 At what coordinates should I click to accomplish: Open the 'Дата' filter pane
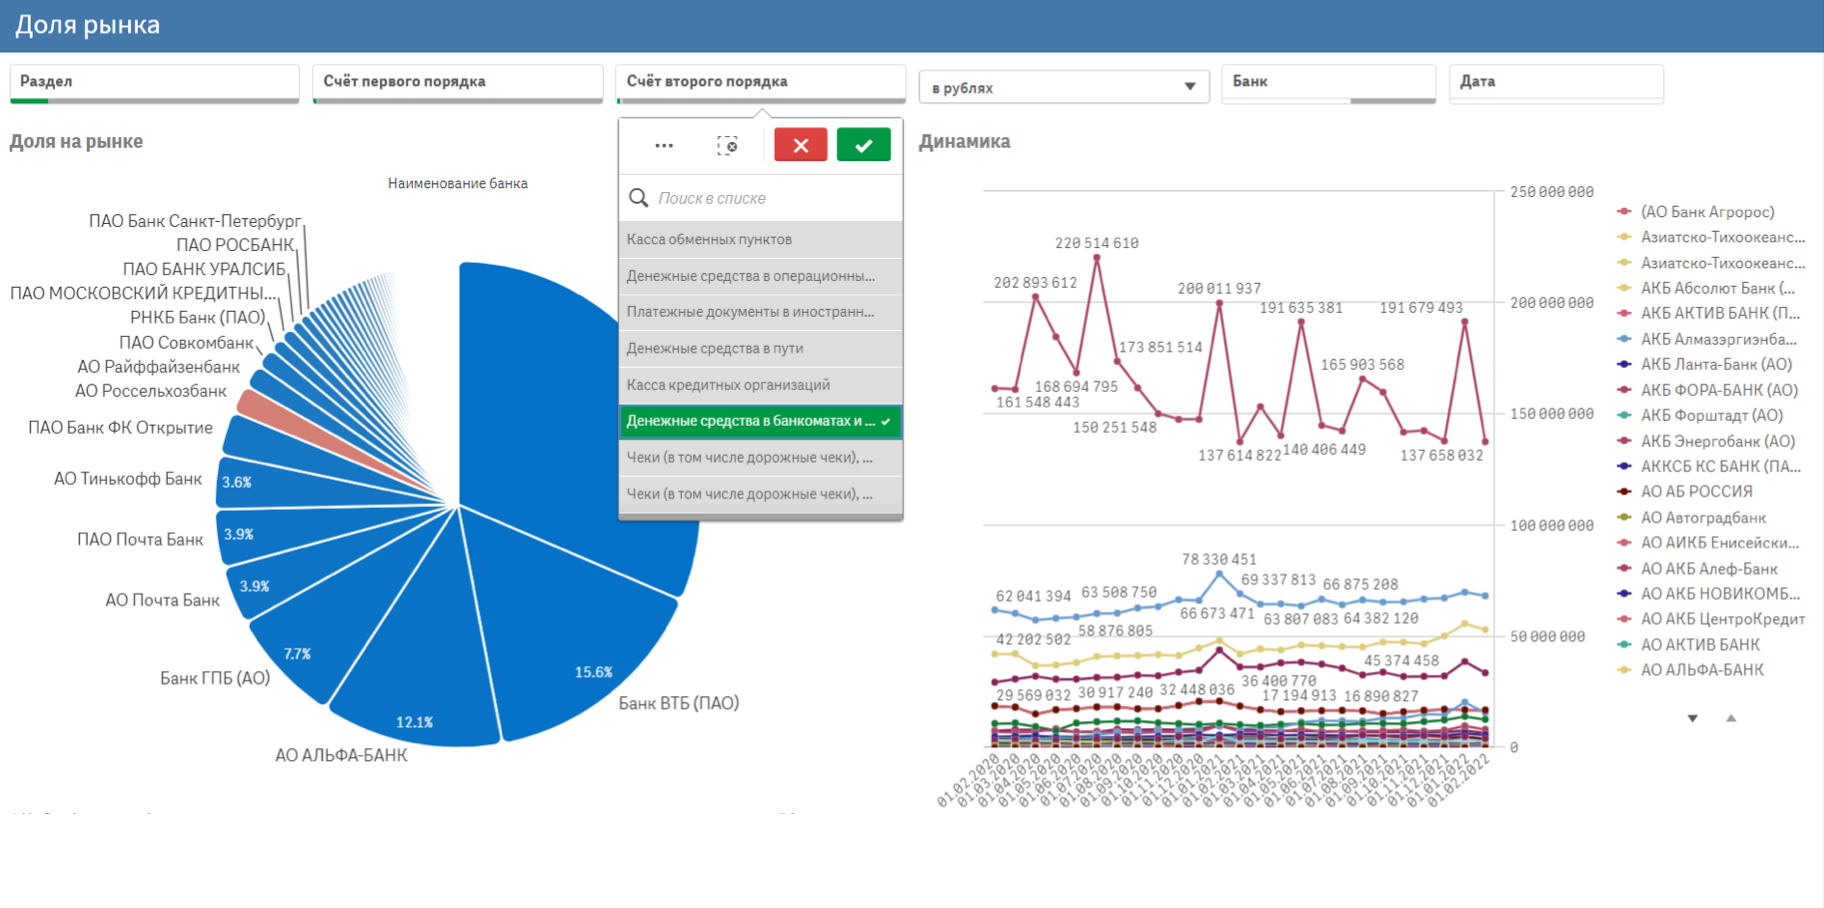click(1556, 83)
